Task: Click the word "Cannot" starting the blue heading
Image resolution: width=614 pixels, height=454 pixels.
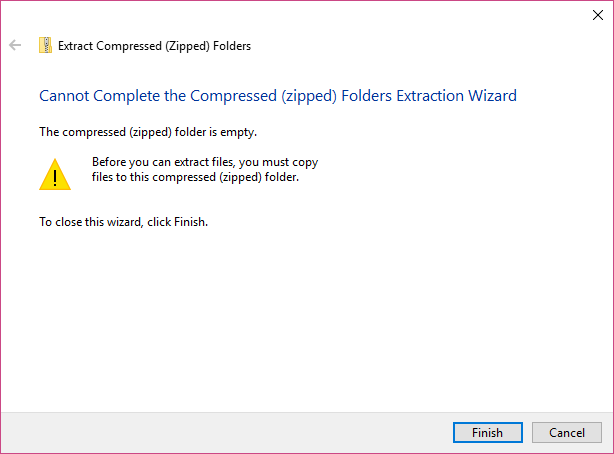Action: [63, 96]
